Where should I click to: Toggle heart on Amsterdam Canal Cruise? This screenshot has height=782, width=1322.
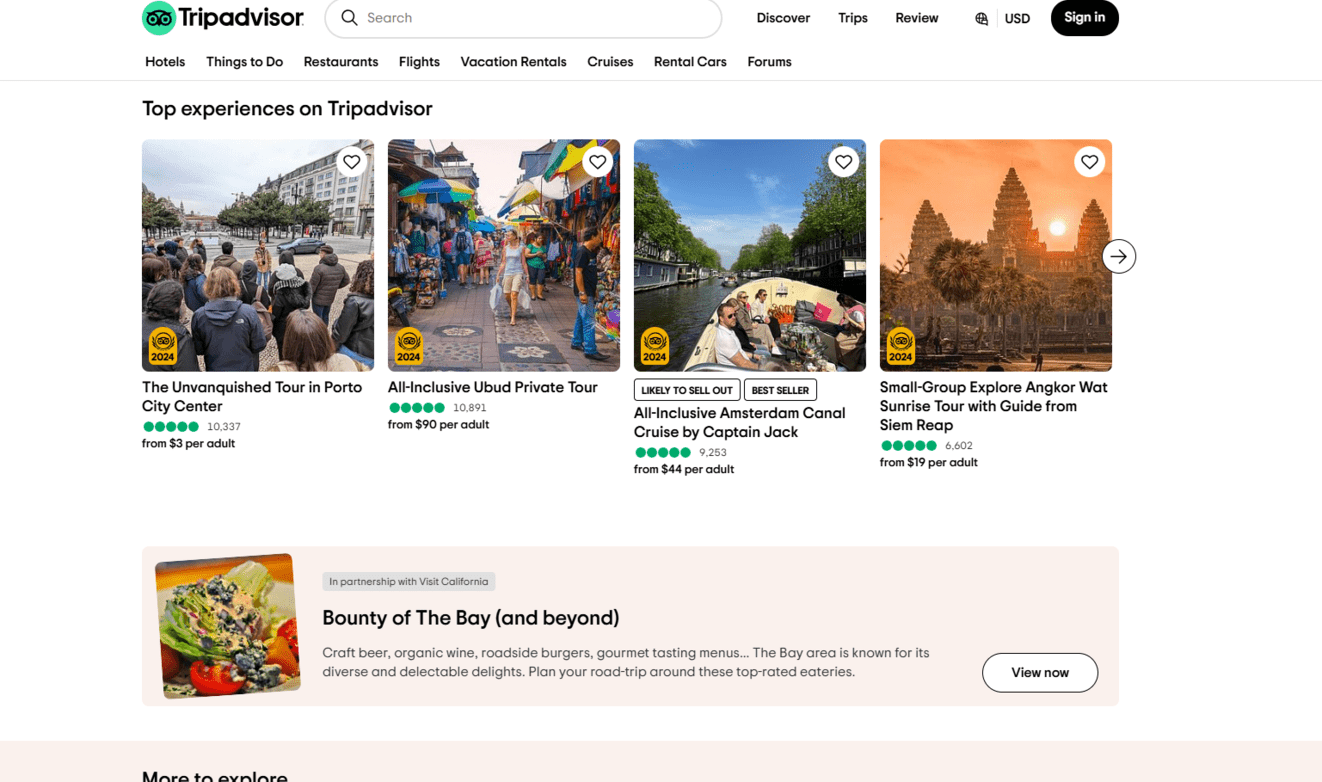pyautogui.click(x=843, y=162)
